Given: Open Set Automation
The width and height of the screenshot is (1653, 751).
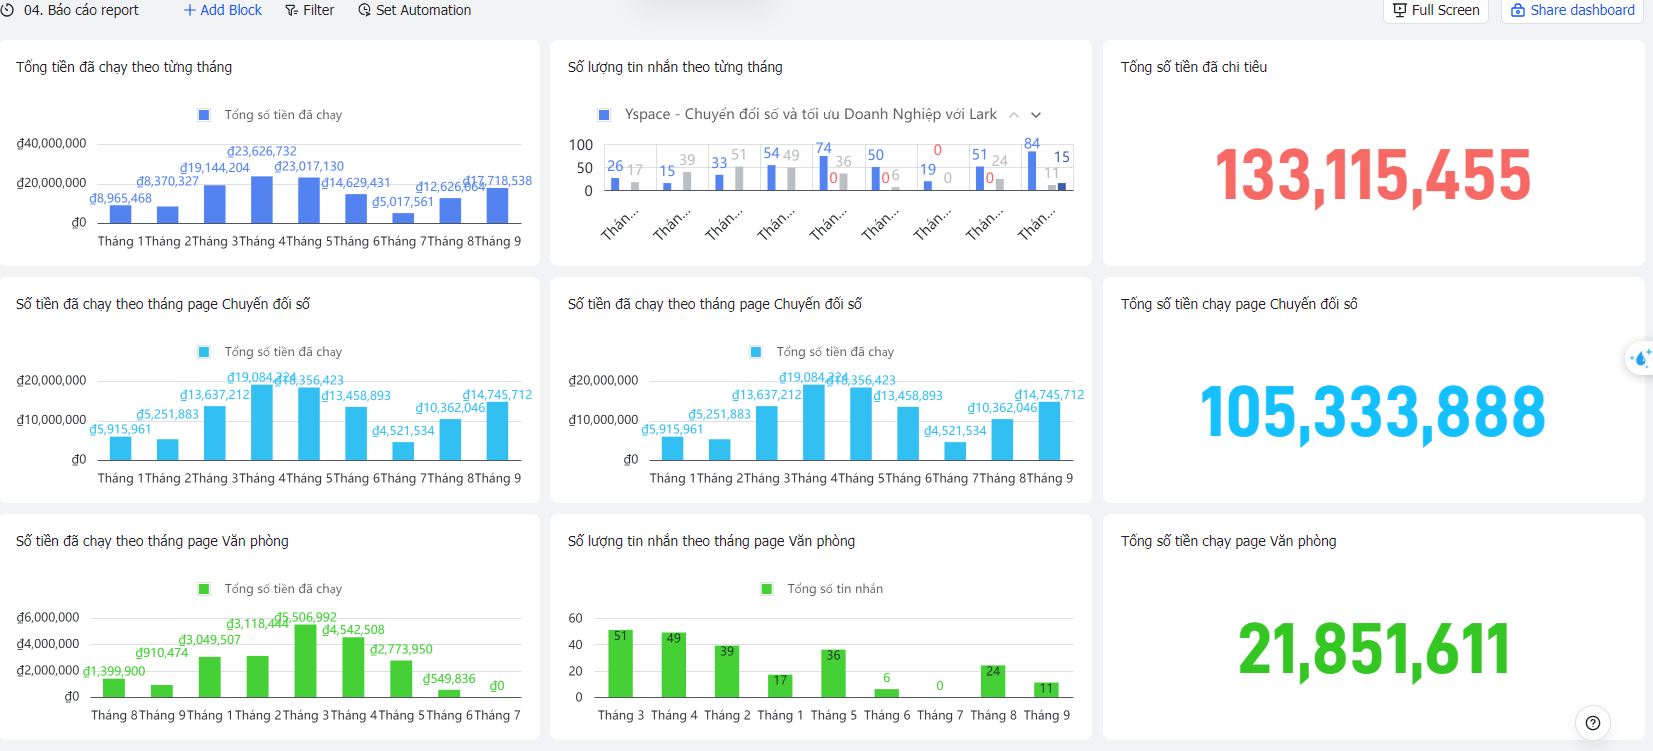Looking at the screenshot, I should (x=414, y=10).
